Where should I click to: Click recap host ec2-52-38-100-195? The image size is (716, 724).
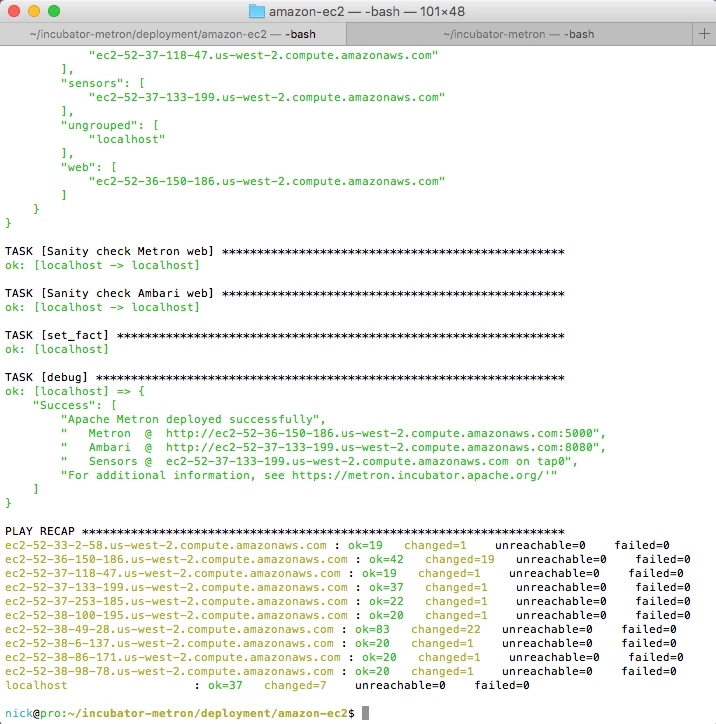[176, 615]
